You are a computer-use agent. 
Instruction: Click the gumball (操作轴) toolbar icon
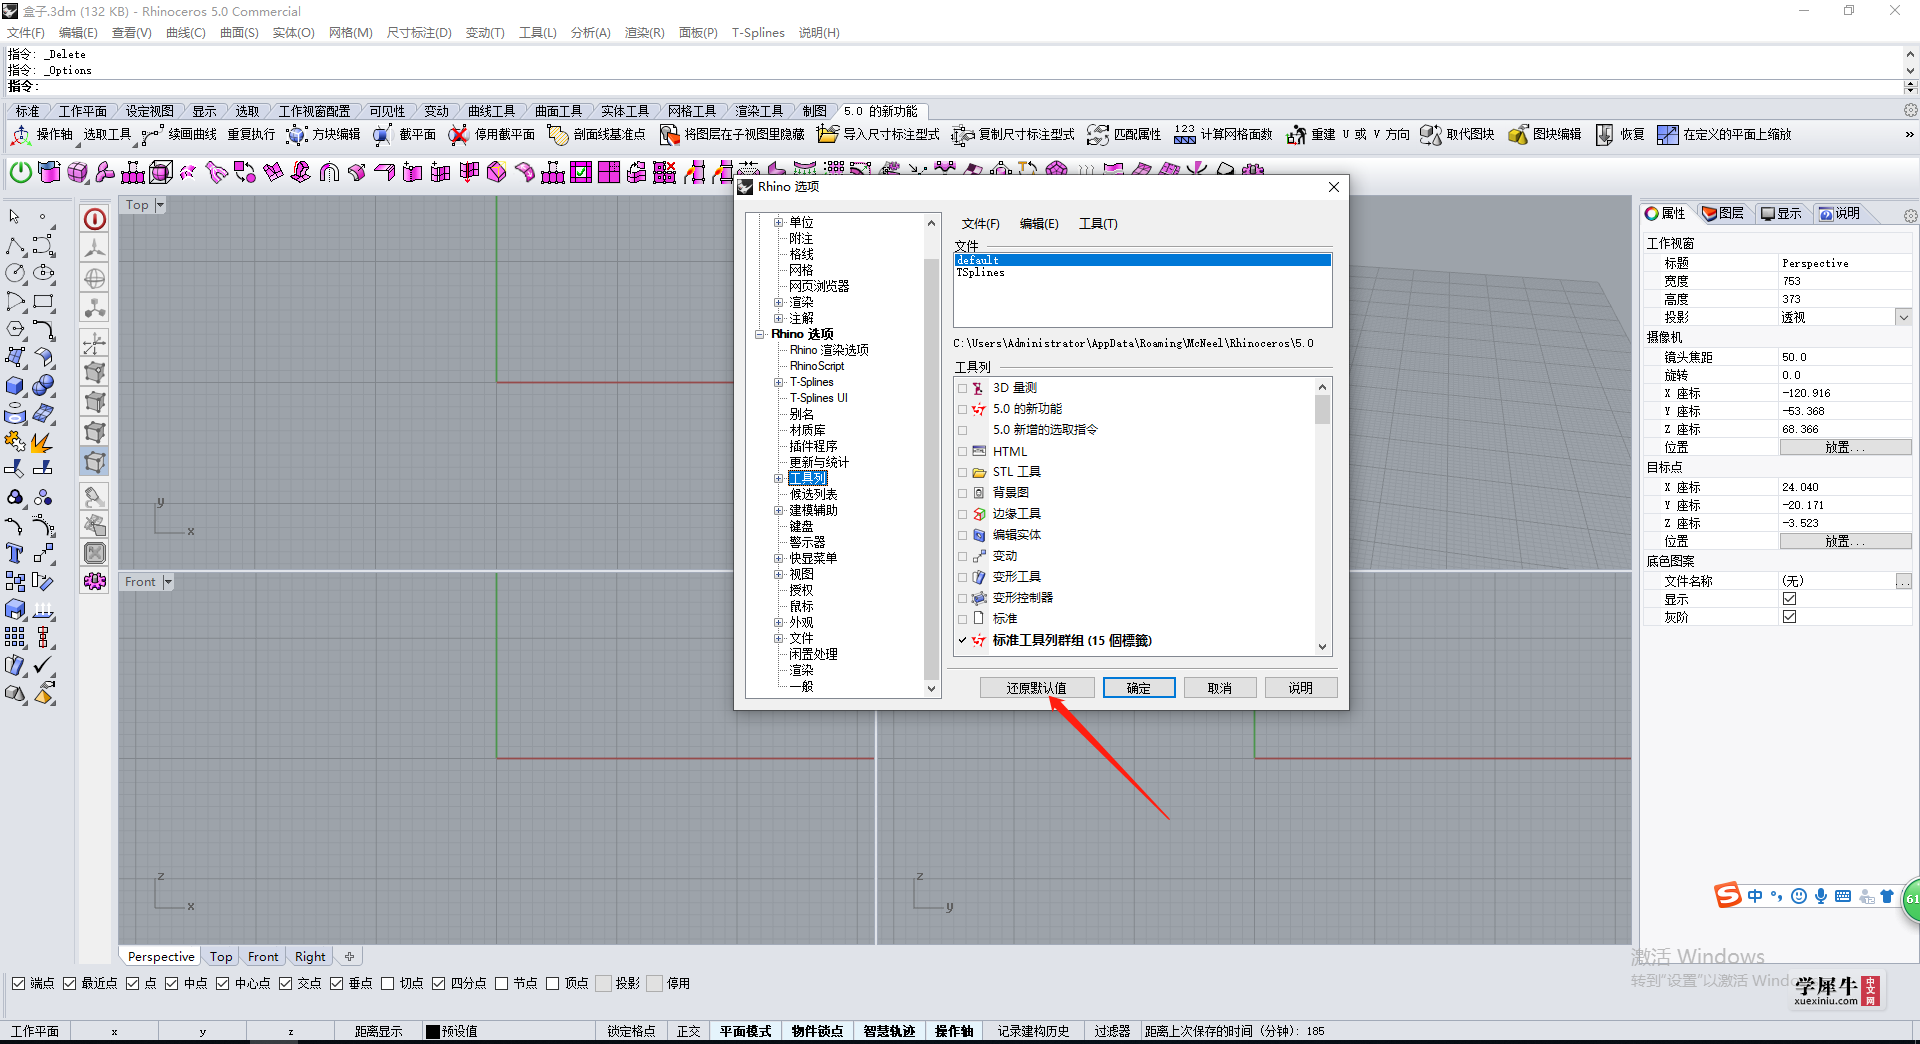(21, 134)
